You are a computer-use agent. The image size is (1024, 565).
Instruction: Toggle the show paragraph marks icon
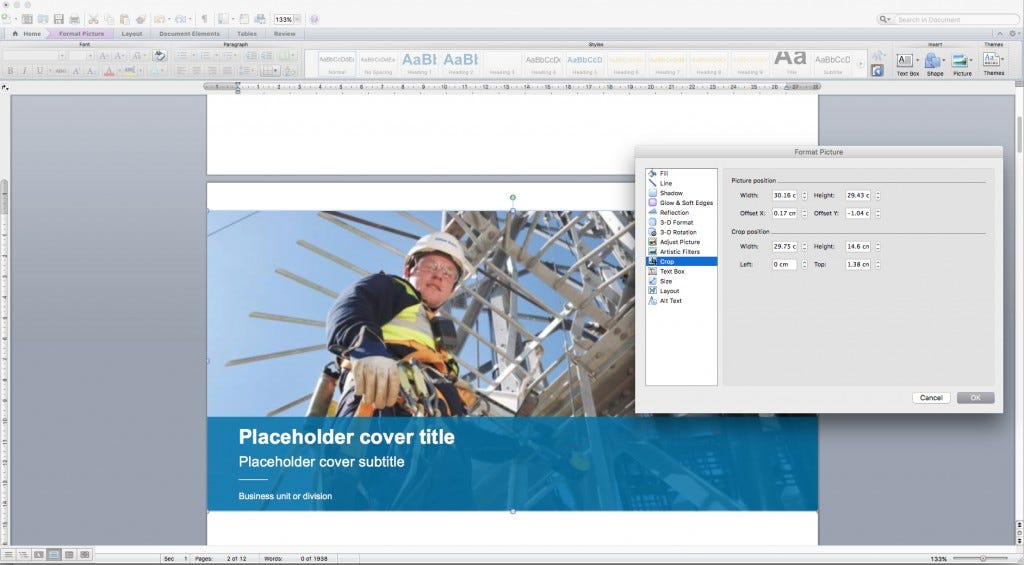click(x=204, y=19)
